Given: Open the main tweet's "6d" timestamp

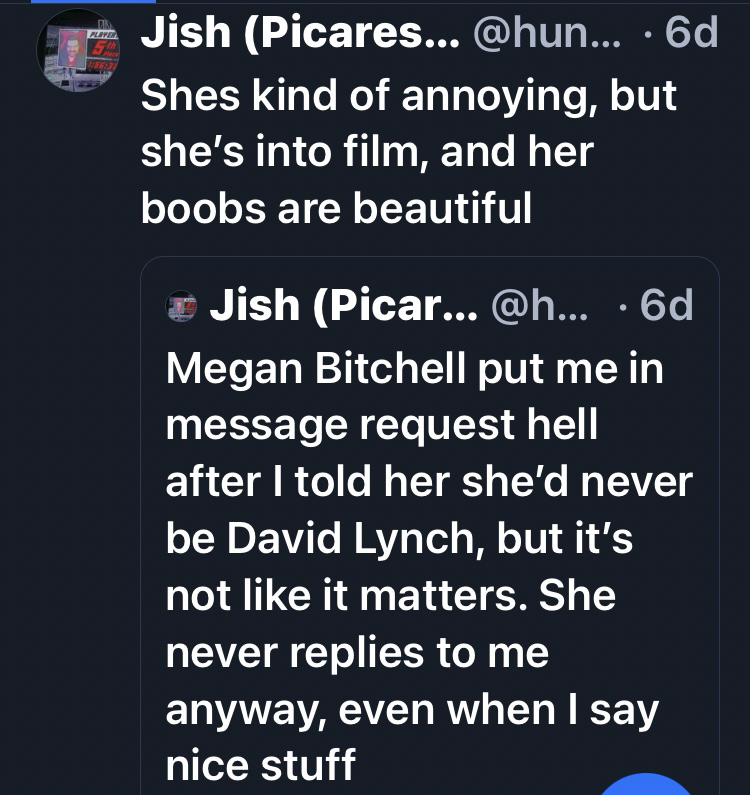Looking at the screenshot, I should (691, 35).
